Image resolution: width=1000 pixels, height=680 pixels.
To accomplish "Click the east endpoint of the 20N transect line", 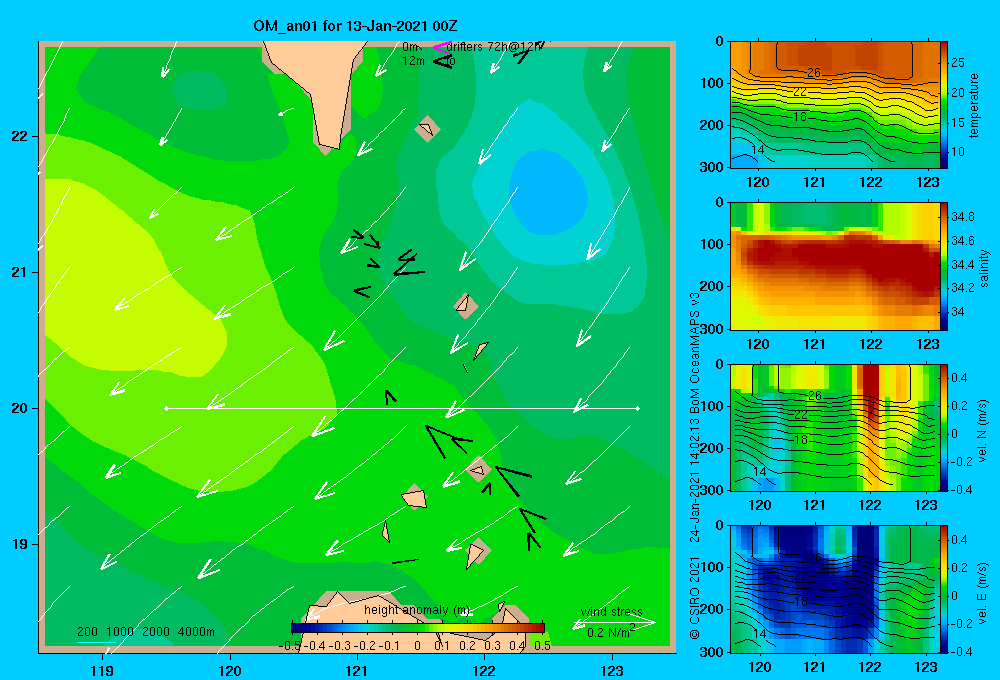I will (638, 408).
